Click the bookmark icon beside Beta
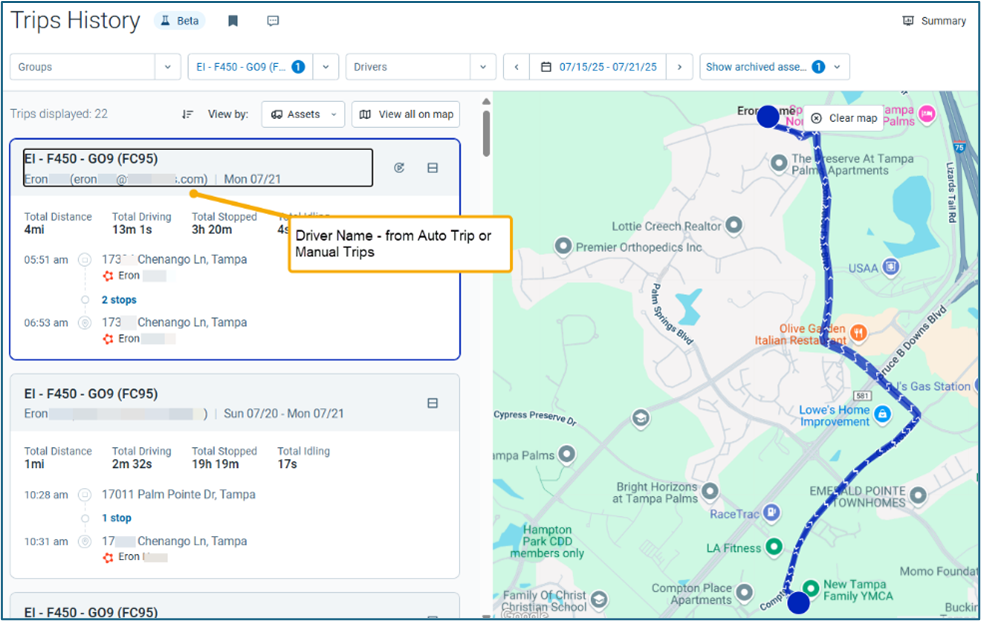 click(233, 21)
